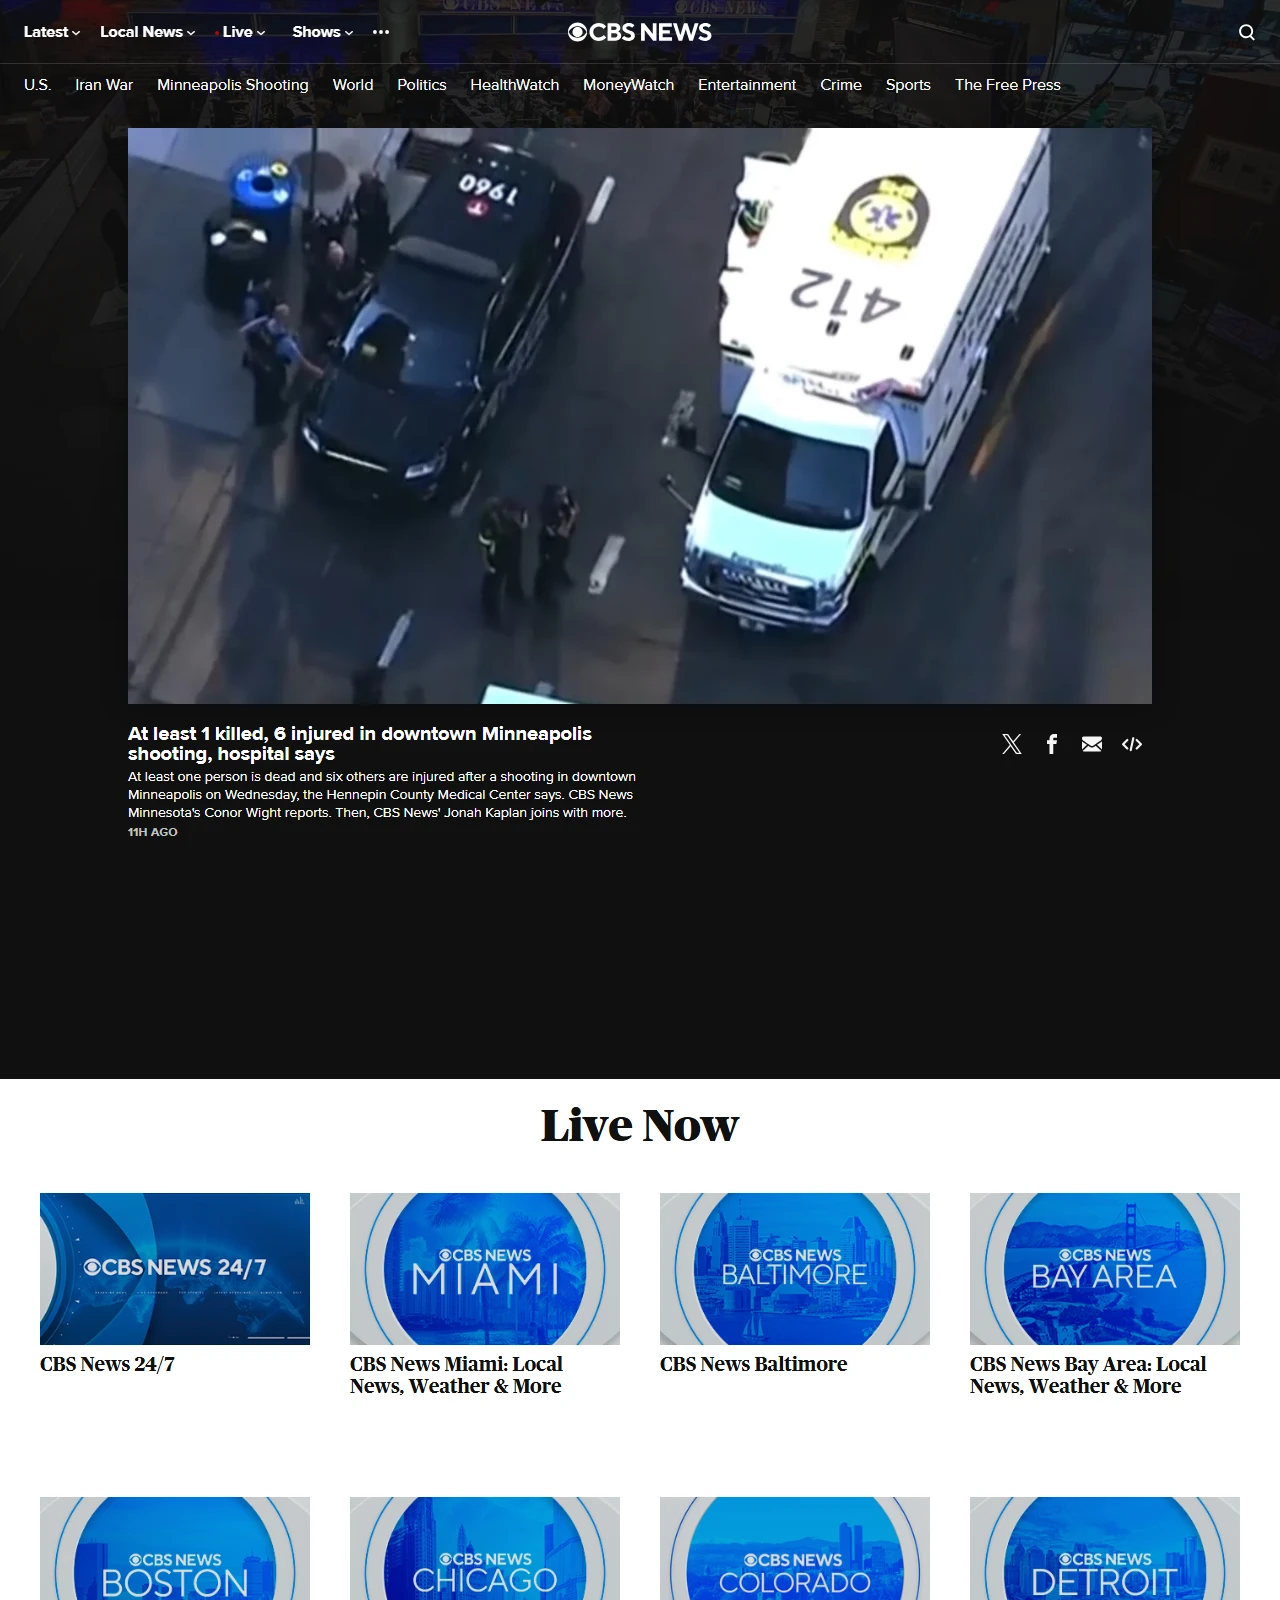The height and width of the screenshot is (1600, 1280).
Task: Open the CBS News Boston thumbnail
Action: [x=175, y=1548]
